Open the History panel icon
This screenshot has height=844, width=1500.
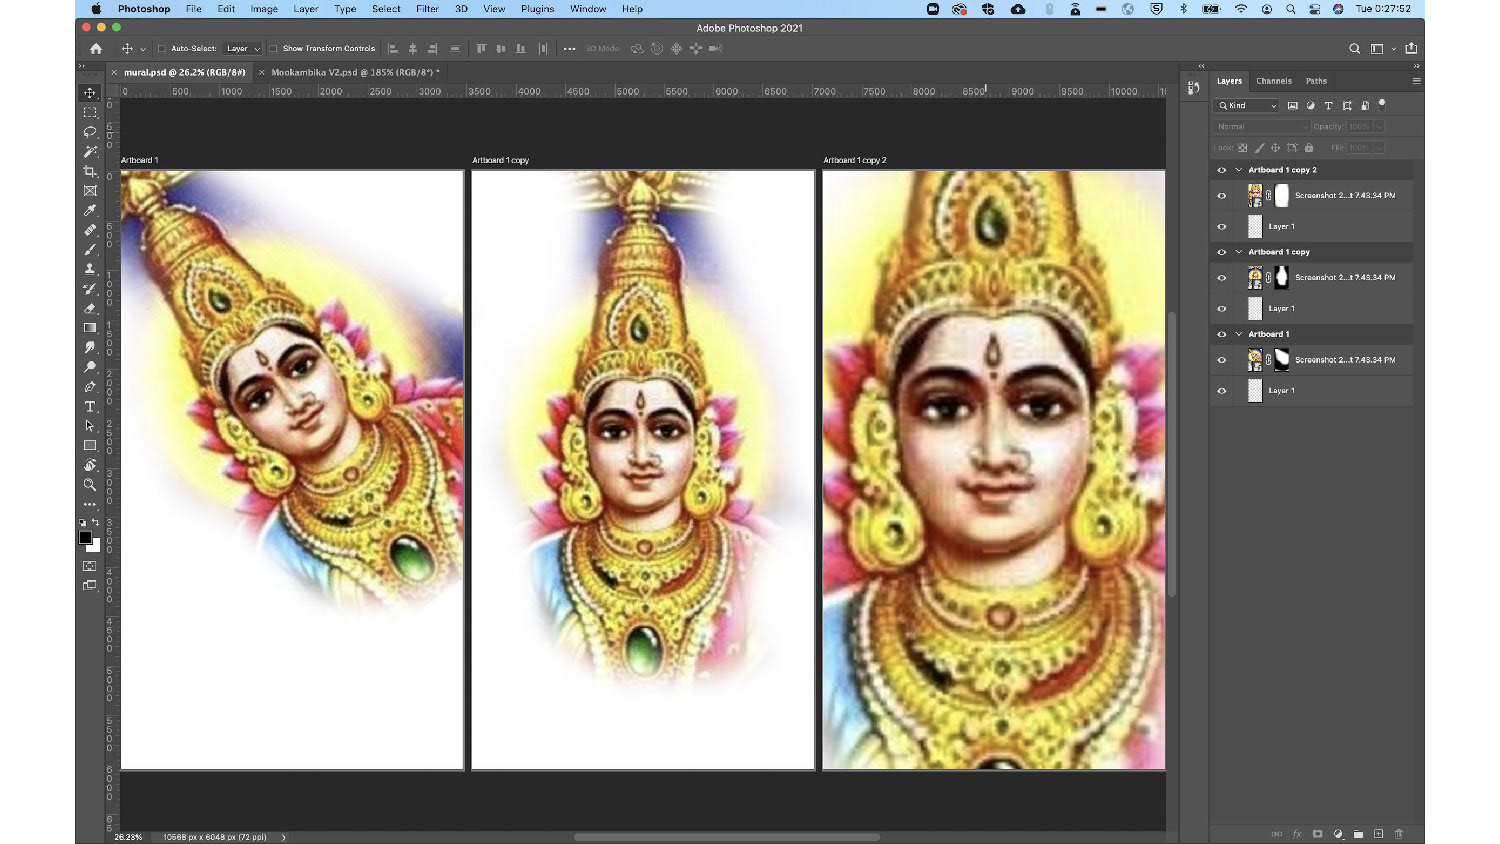1193,88
